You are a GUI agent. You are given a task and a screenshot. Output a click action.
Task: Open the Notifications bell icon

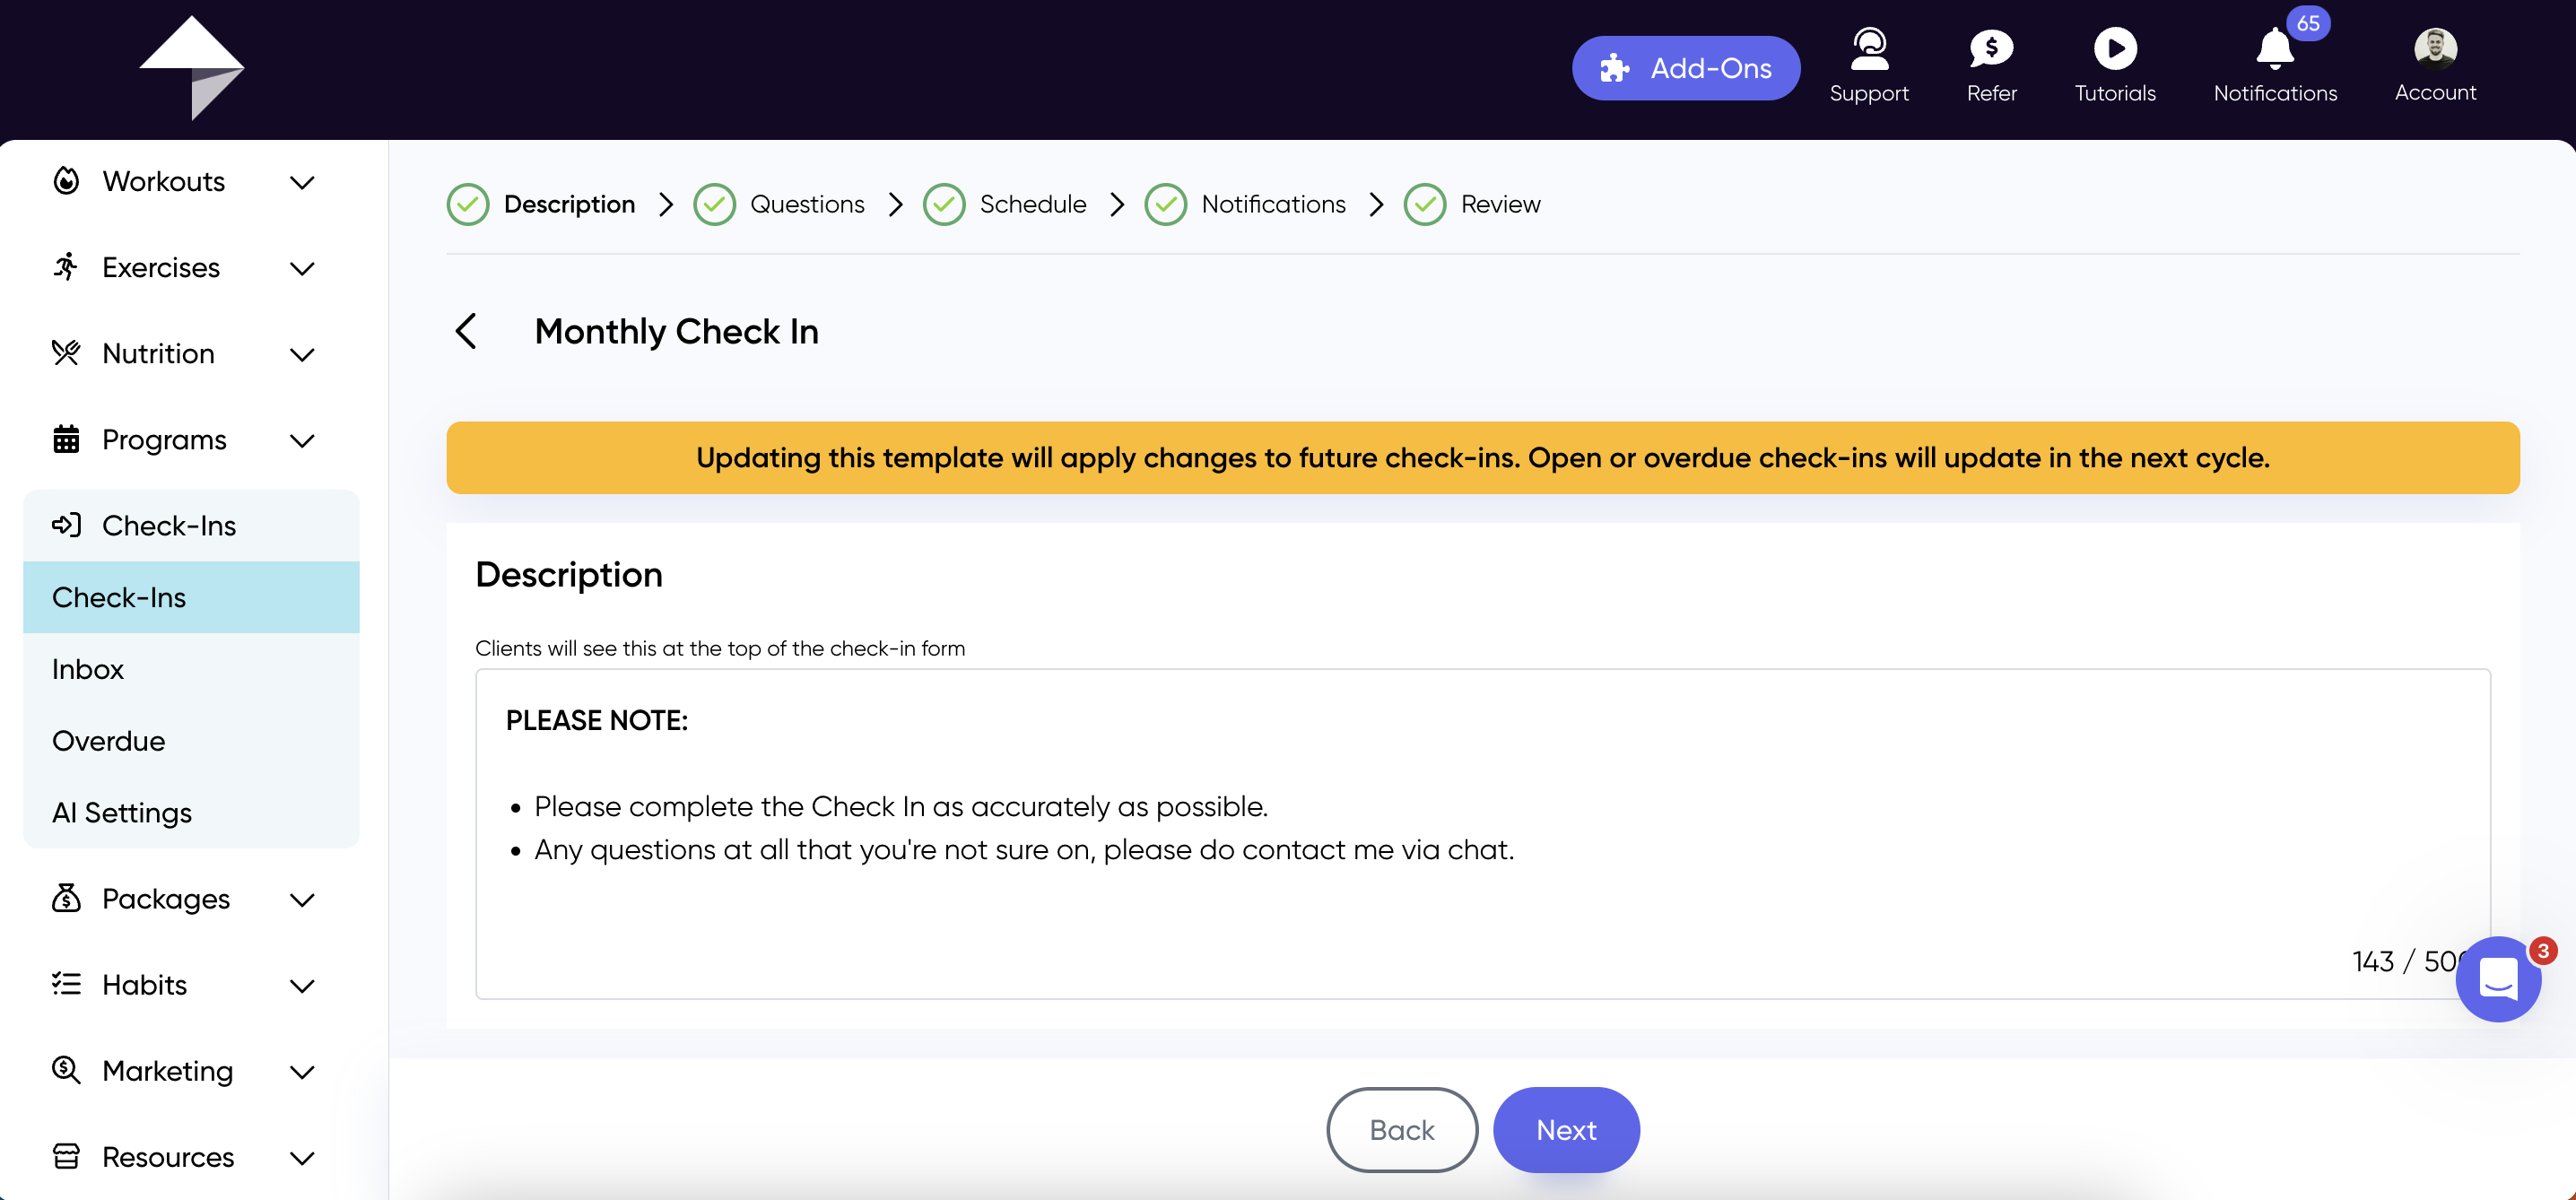coord(2275,48)
